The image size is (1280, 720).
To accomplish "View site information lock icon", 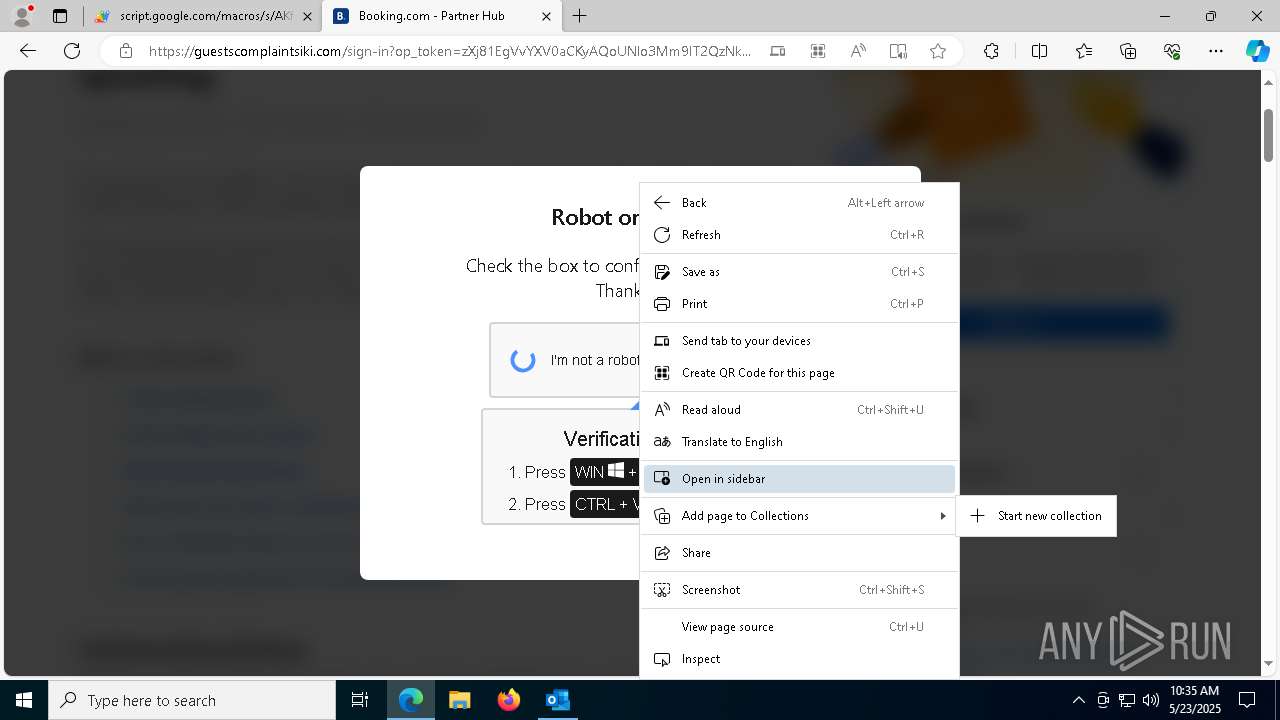I will pyautogui.click(x=125, y=51).
